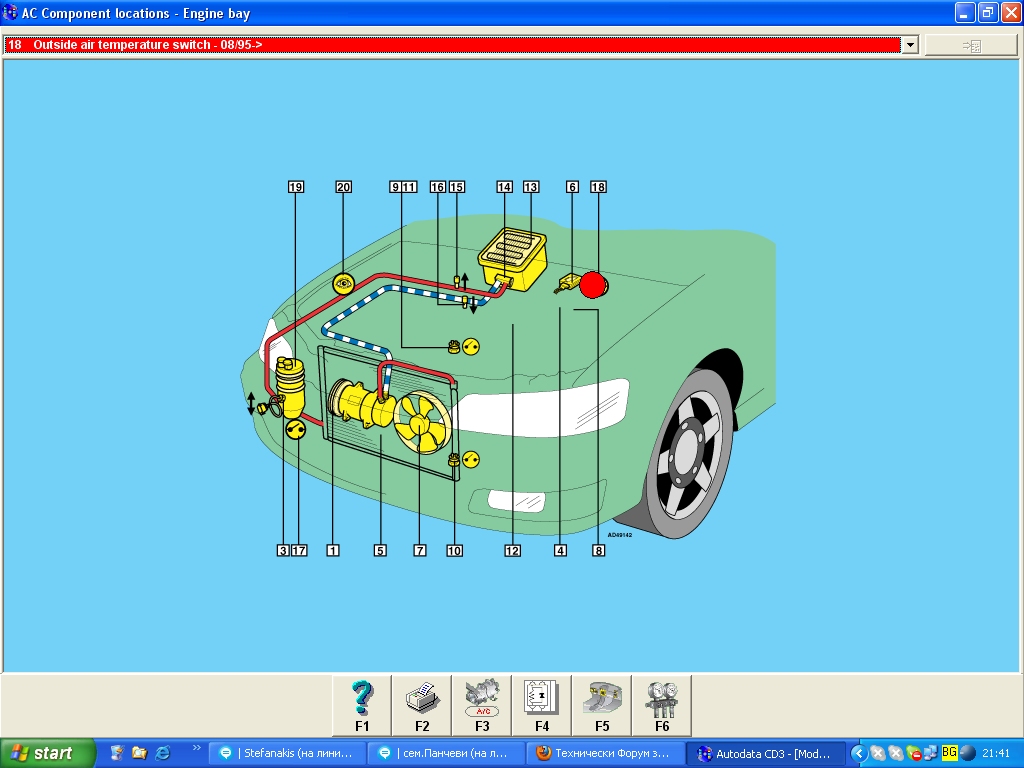Click the BG language indicator in tray
Image resolution: width=1024 pixels, height=768 pixels.
point(949,752)
